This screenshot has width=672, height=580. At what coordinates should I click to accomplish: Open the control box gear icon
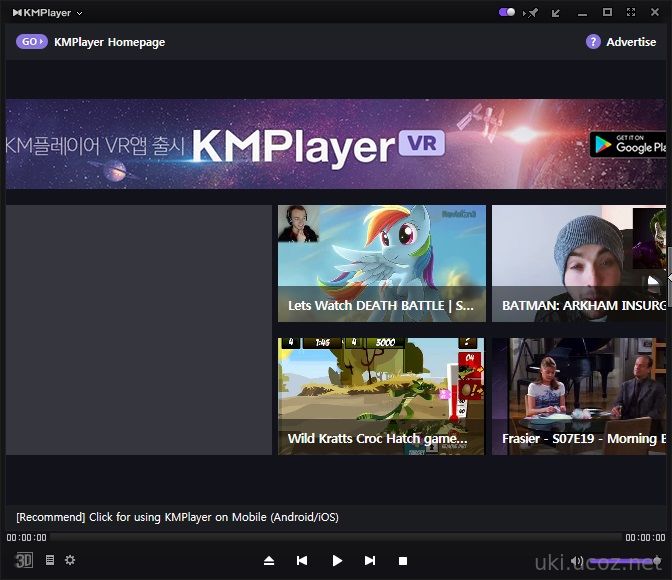click(70, 560)
